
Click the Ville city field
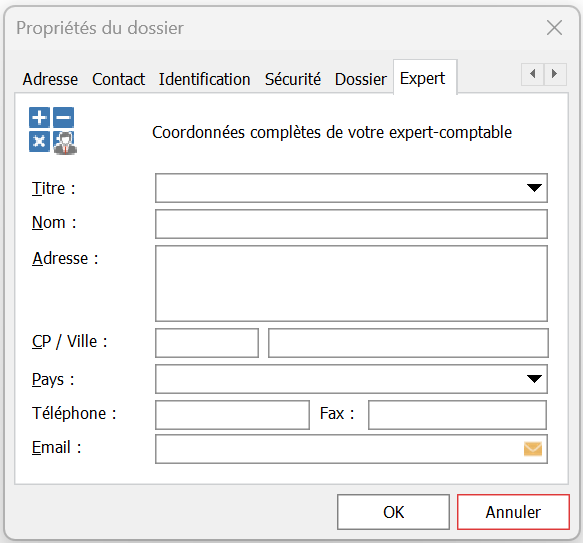click(x=408, y=343)
